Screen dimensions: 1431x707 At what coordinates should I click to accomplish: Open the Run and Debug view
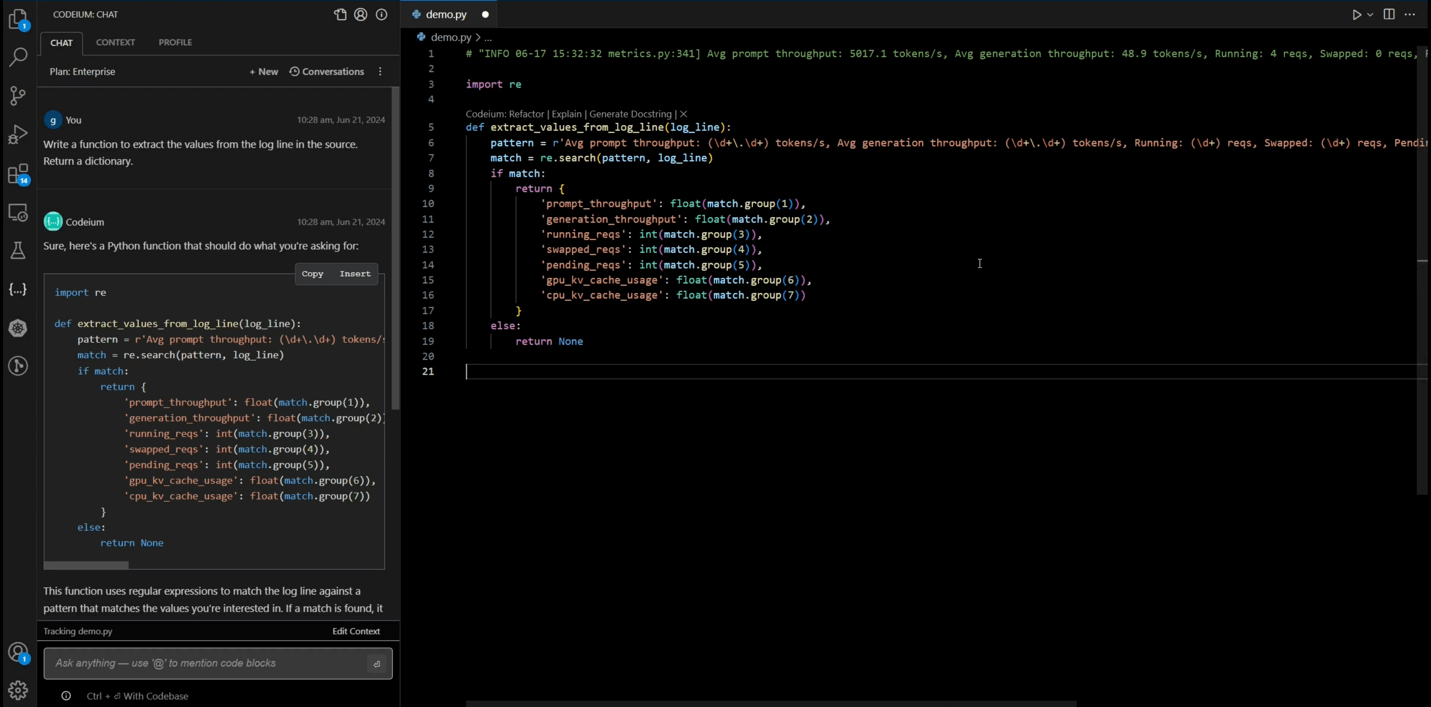(x=18, y=135)
